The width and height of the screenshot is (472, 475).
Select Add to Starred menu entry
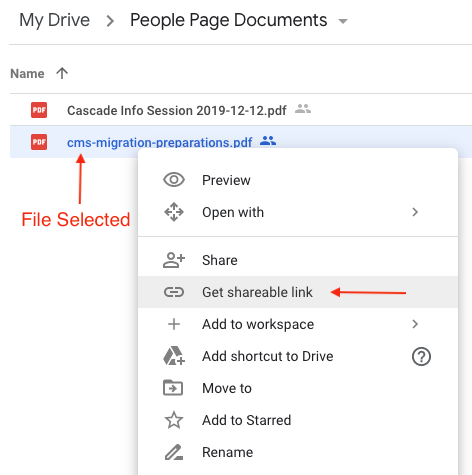coord(298,420)
